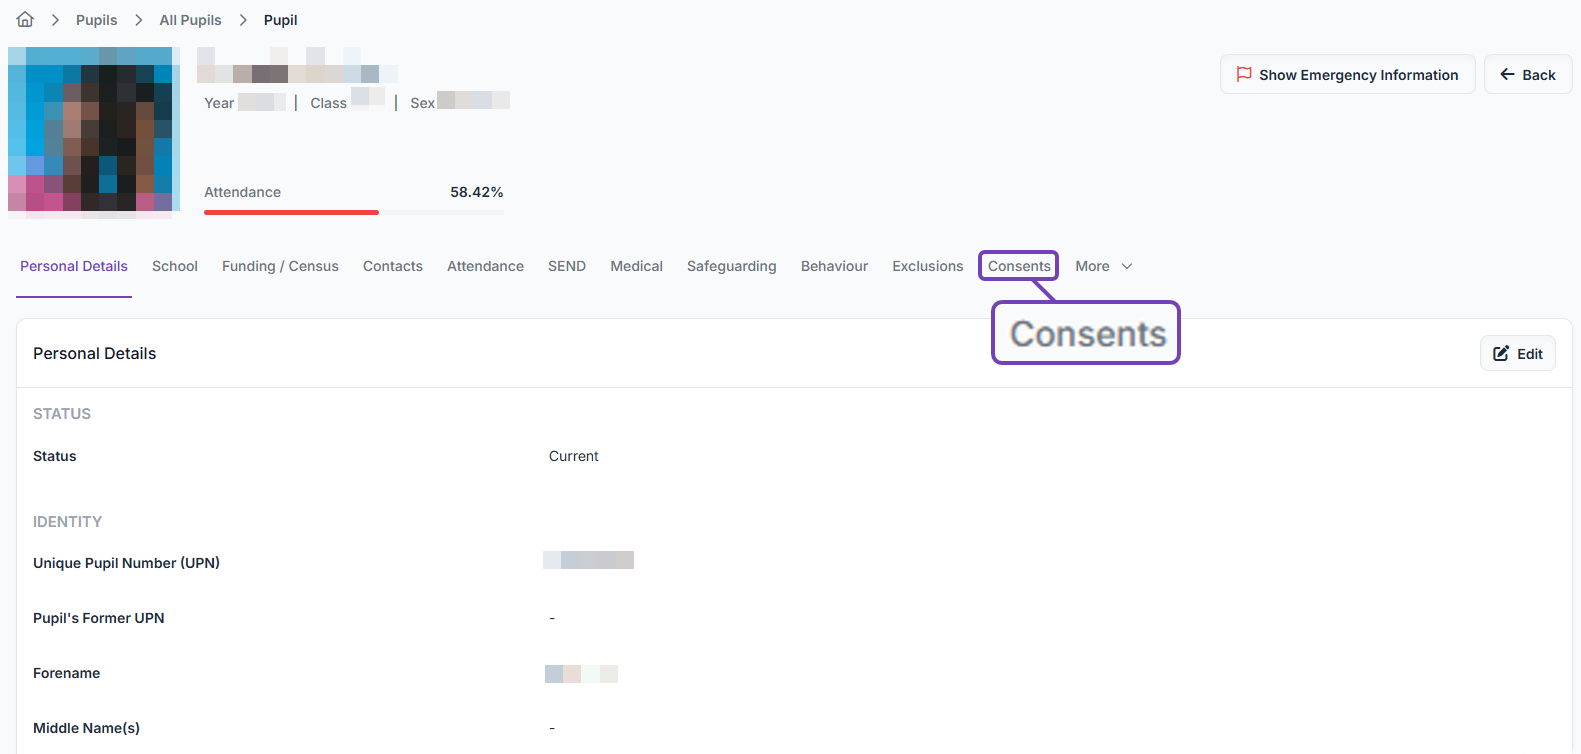Screen dimensions: 1581x754
Task: Click the red flag emergency icon
Action: [x=1244, y=74]
